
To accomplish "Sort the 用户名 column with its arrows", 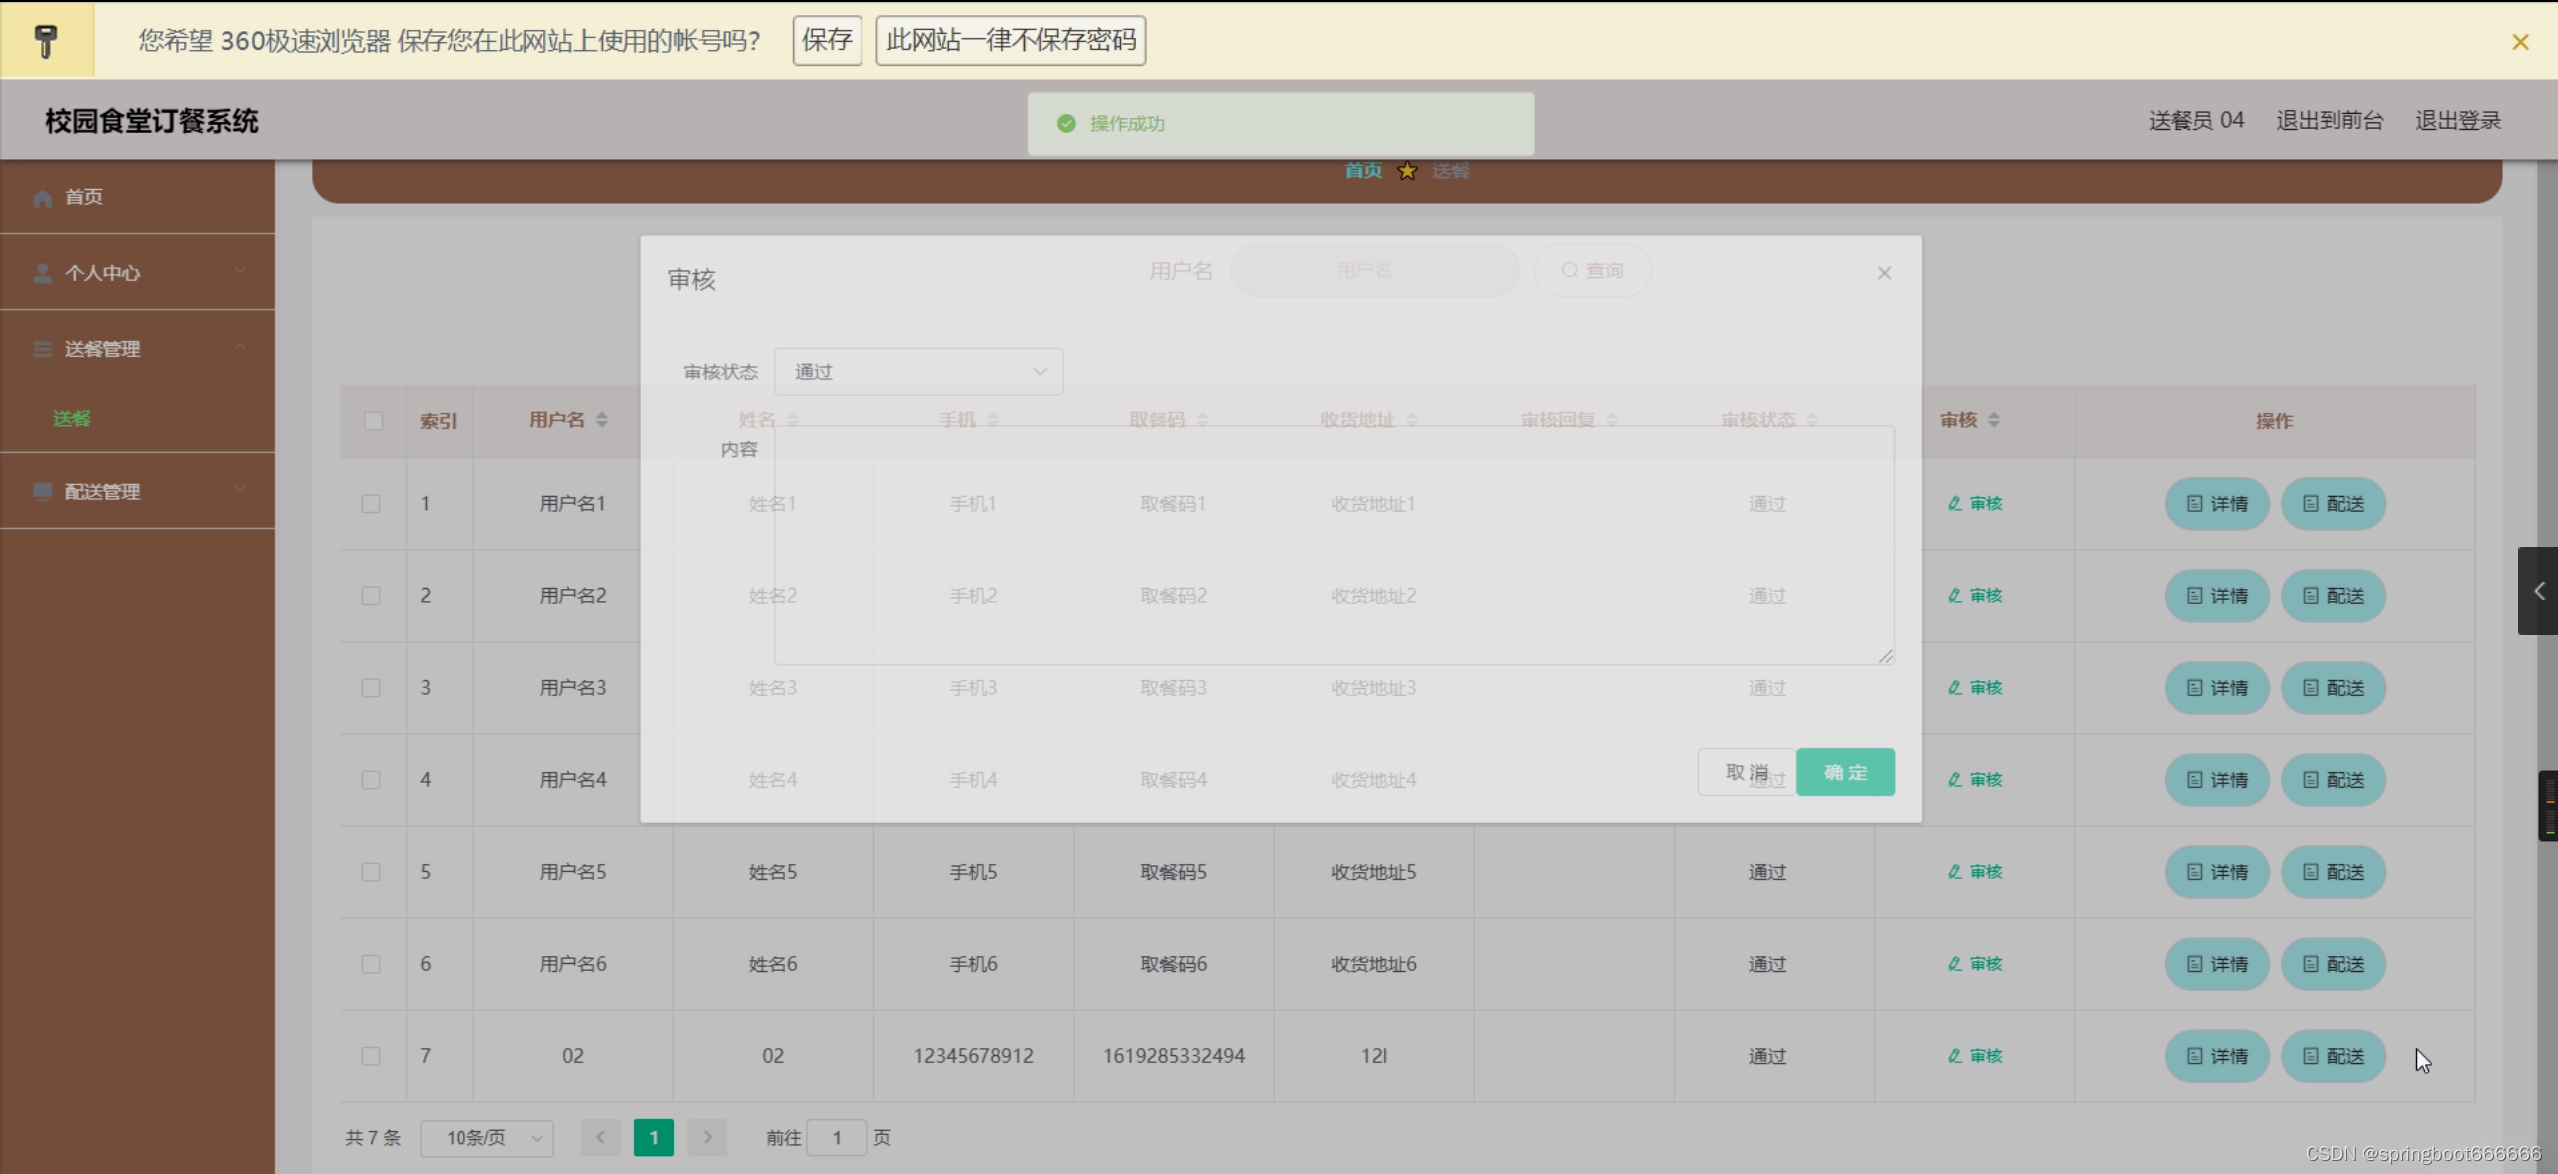I will click(602, 420).
